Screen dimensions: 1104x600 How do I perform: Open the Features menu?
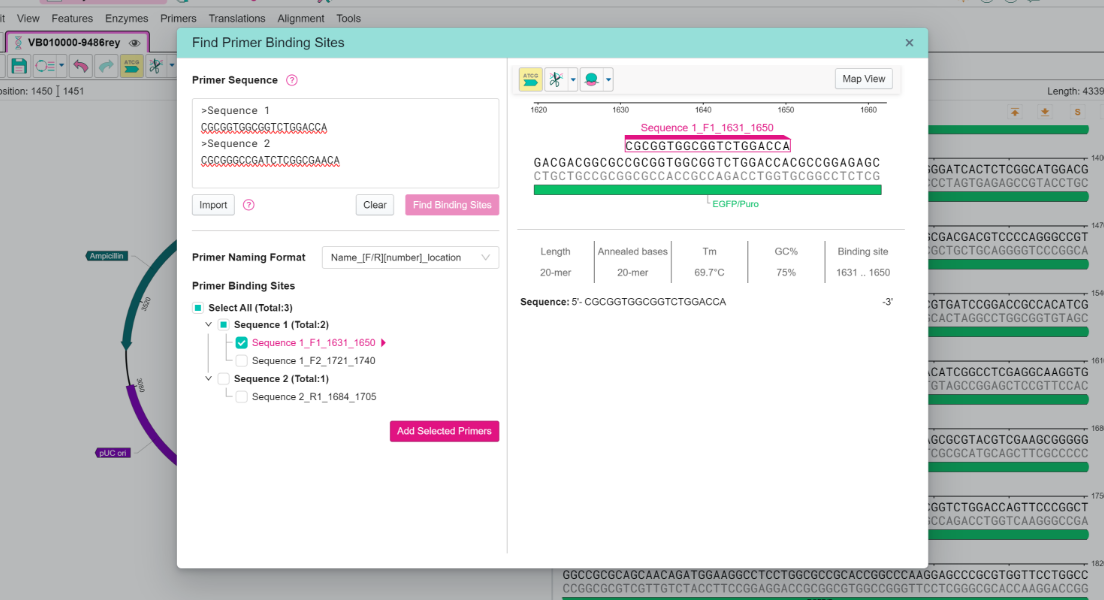tap(72, 18)
